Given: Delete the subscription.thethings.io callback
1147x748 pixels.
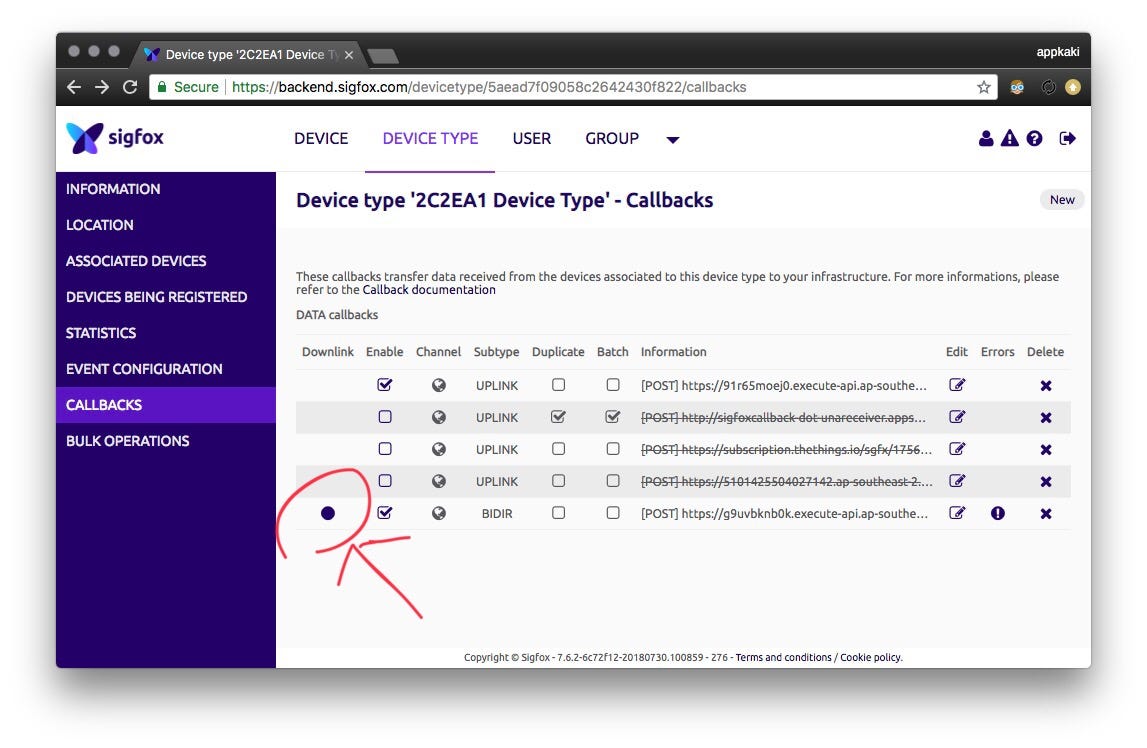Looking at the screenshot, I should coord(1046,450).
